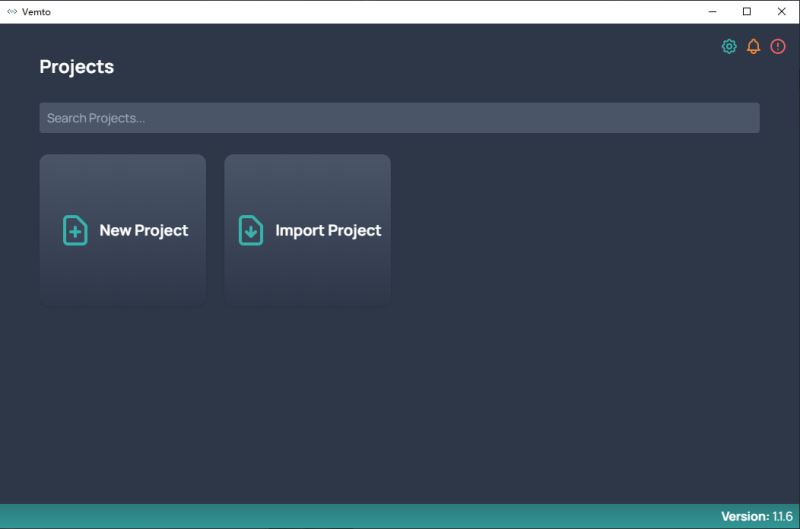Click the red exclamation alert icon
The height and width of the screenshot is (529, 800).
click(x=778, y=46)
